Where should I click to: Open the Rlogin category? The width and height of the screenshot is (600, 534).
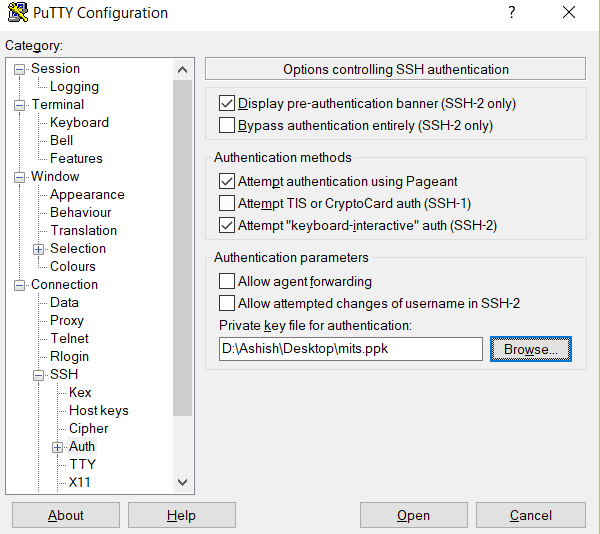[x=70, y=357]
